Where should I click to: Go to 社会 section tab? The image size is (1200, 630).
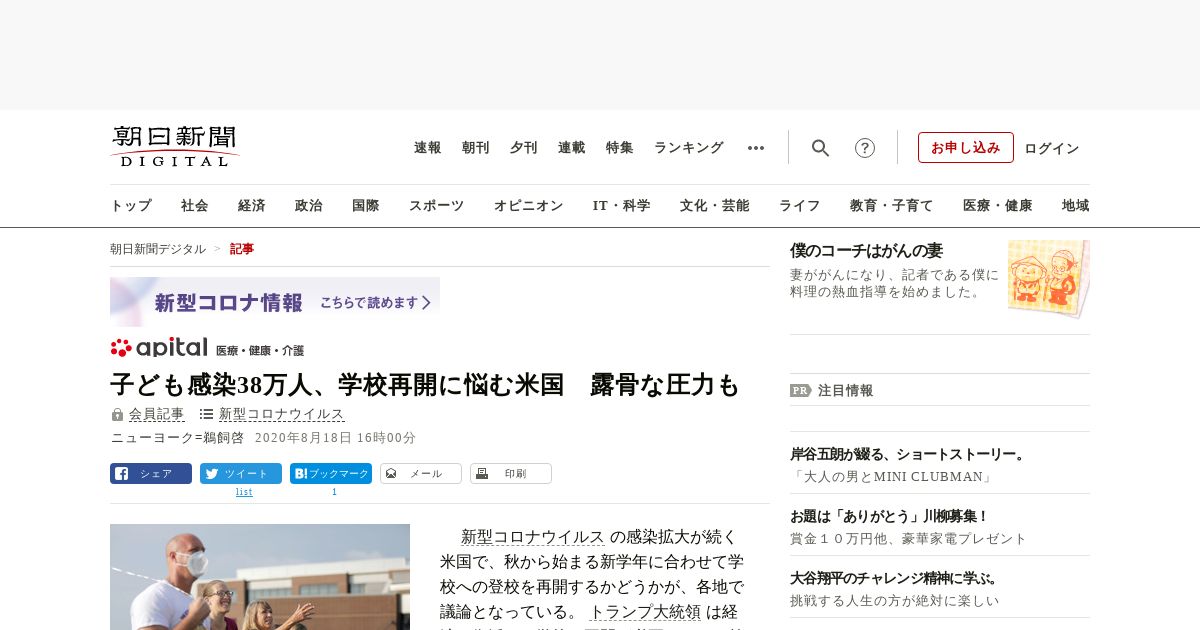click(195, 206)
